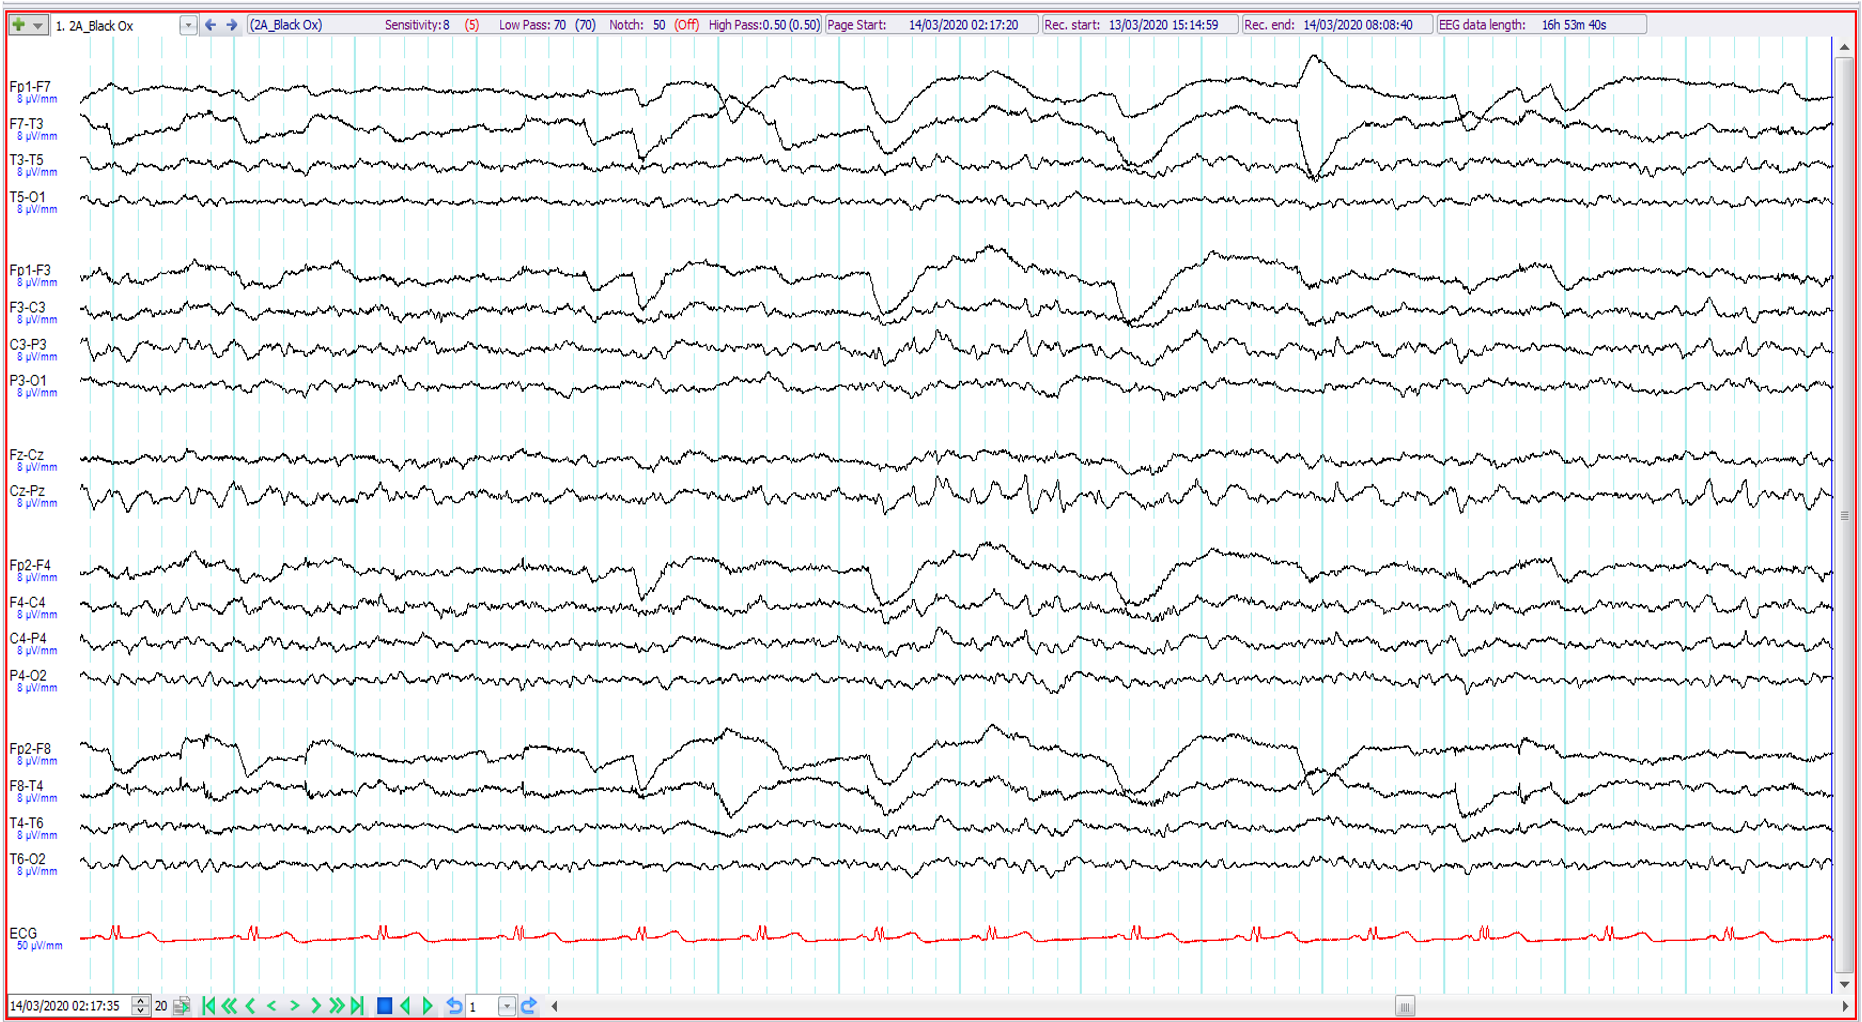Click the page-copy icon next to 20
This screenshot has height=1022, width=1862.
tap(181, 1006)
